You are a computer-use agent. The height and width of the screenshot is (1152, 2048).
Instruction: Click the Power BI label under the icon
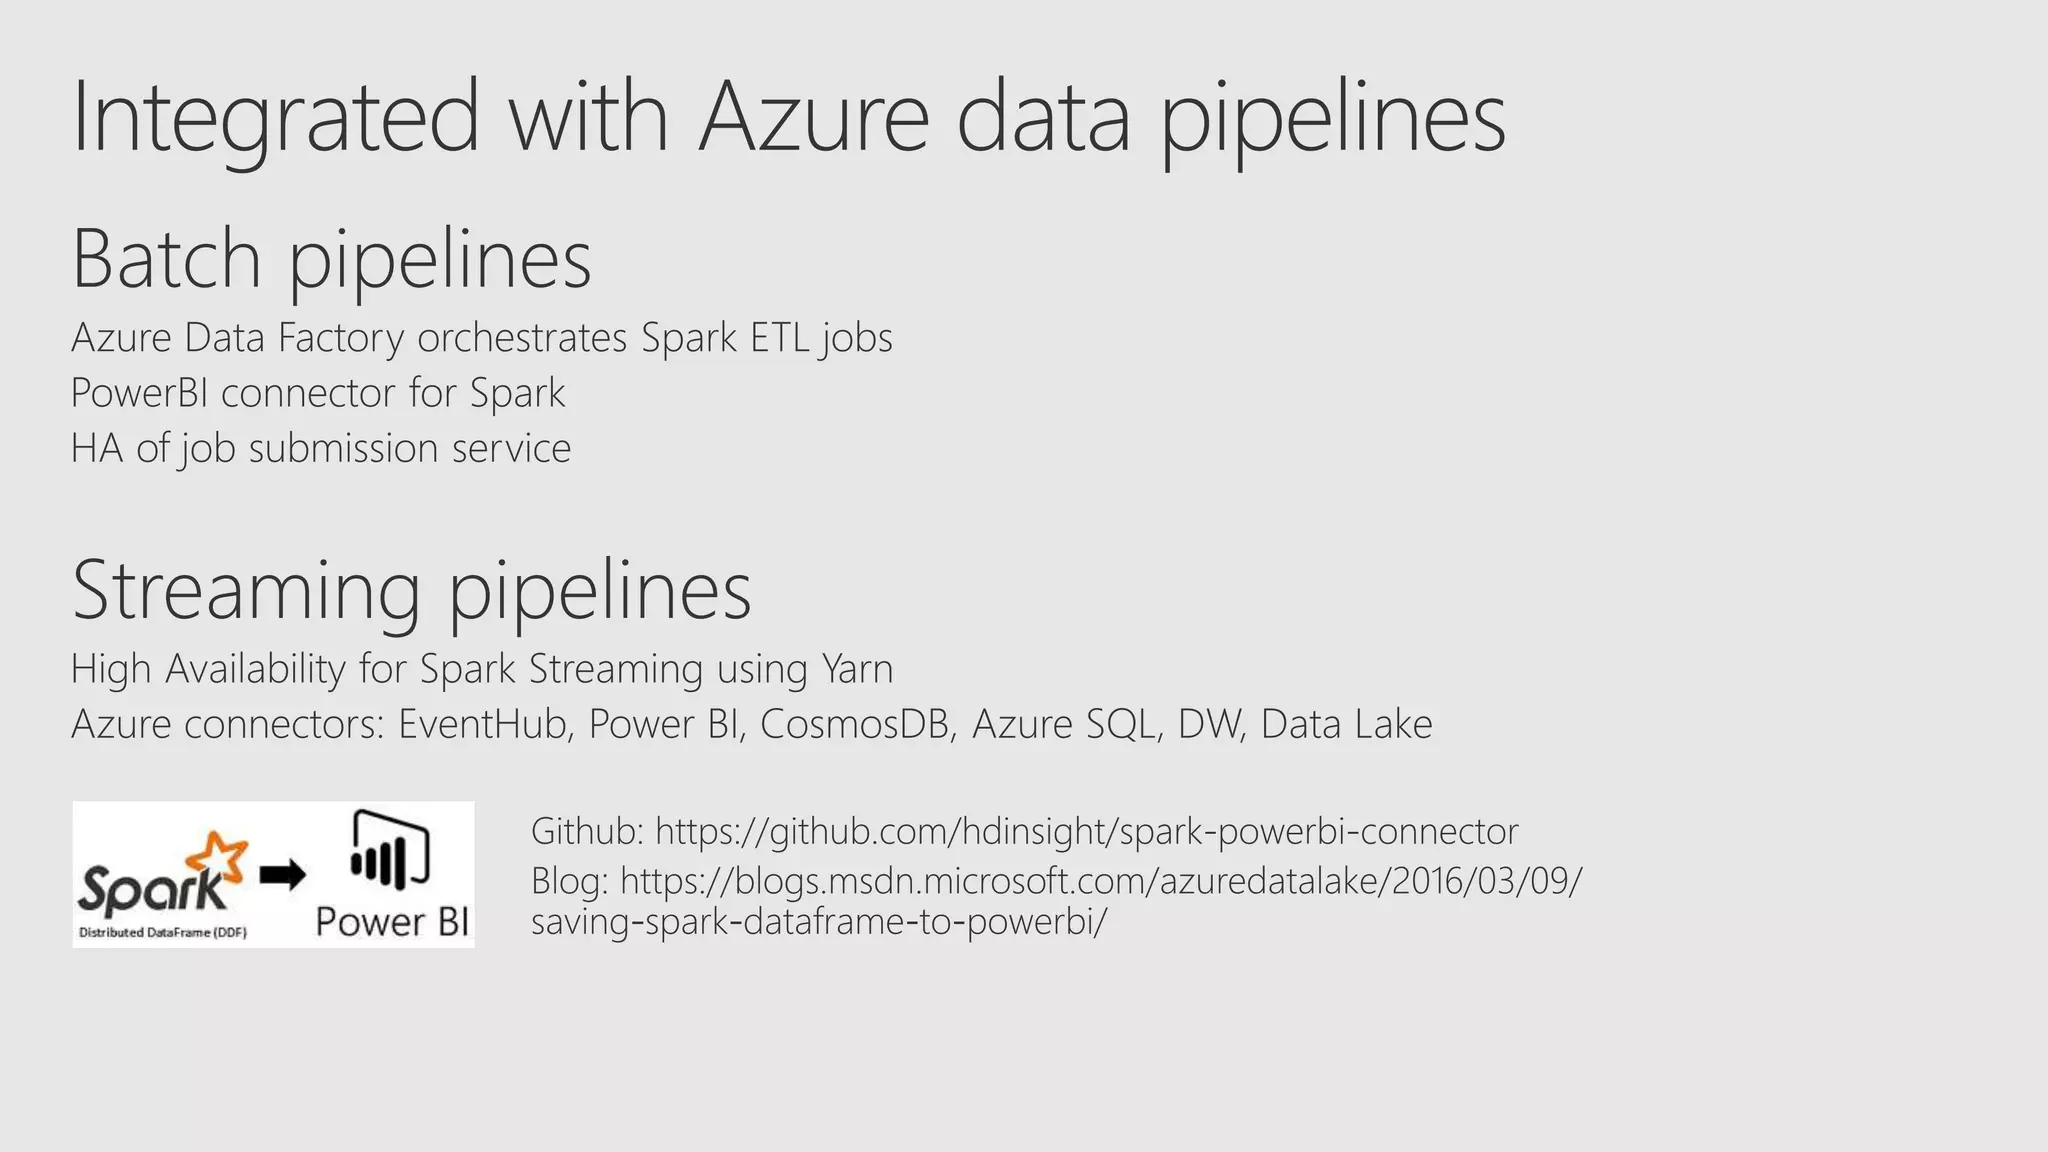(392, 921)
